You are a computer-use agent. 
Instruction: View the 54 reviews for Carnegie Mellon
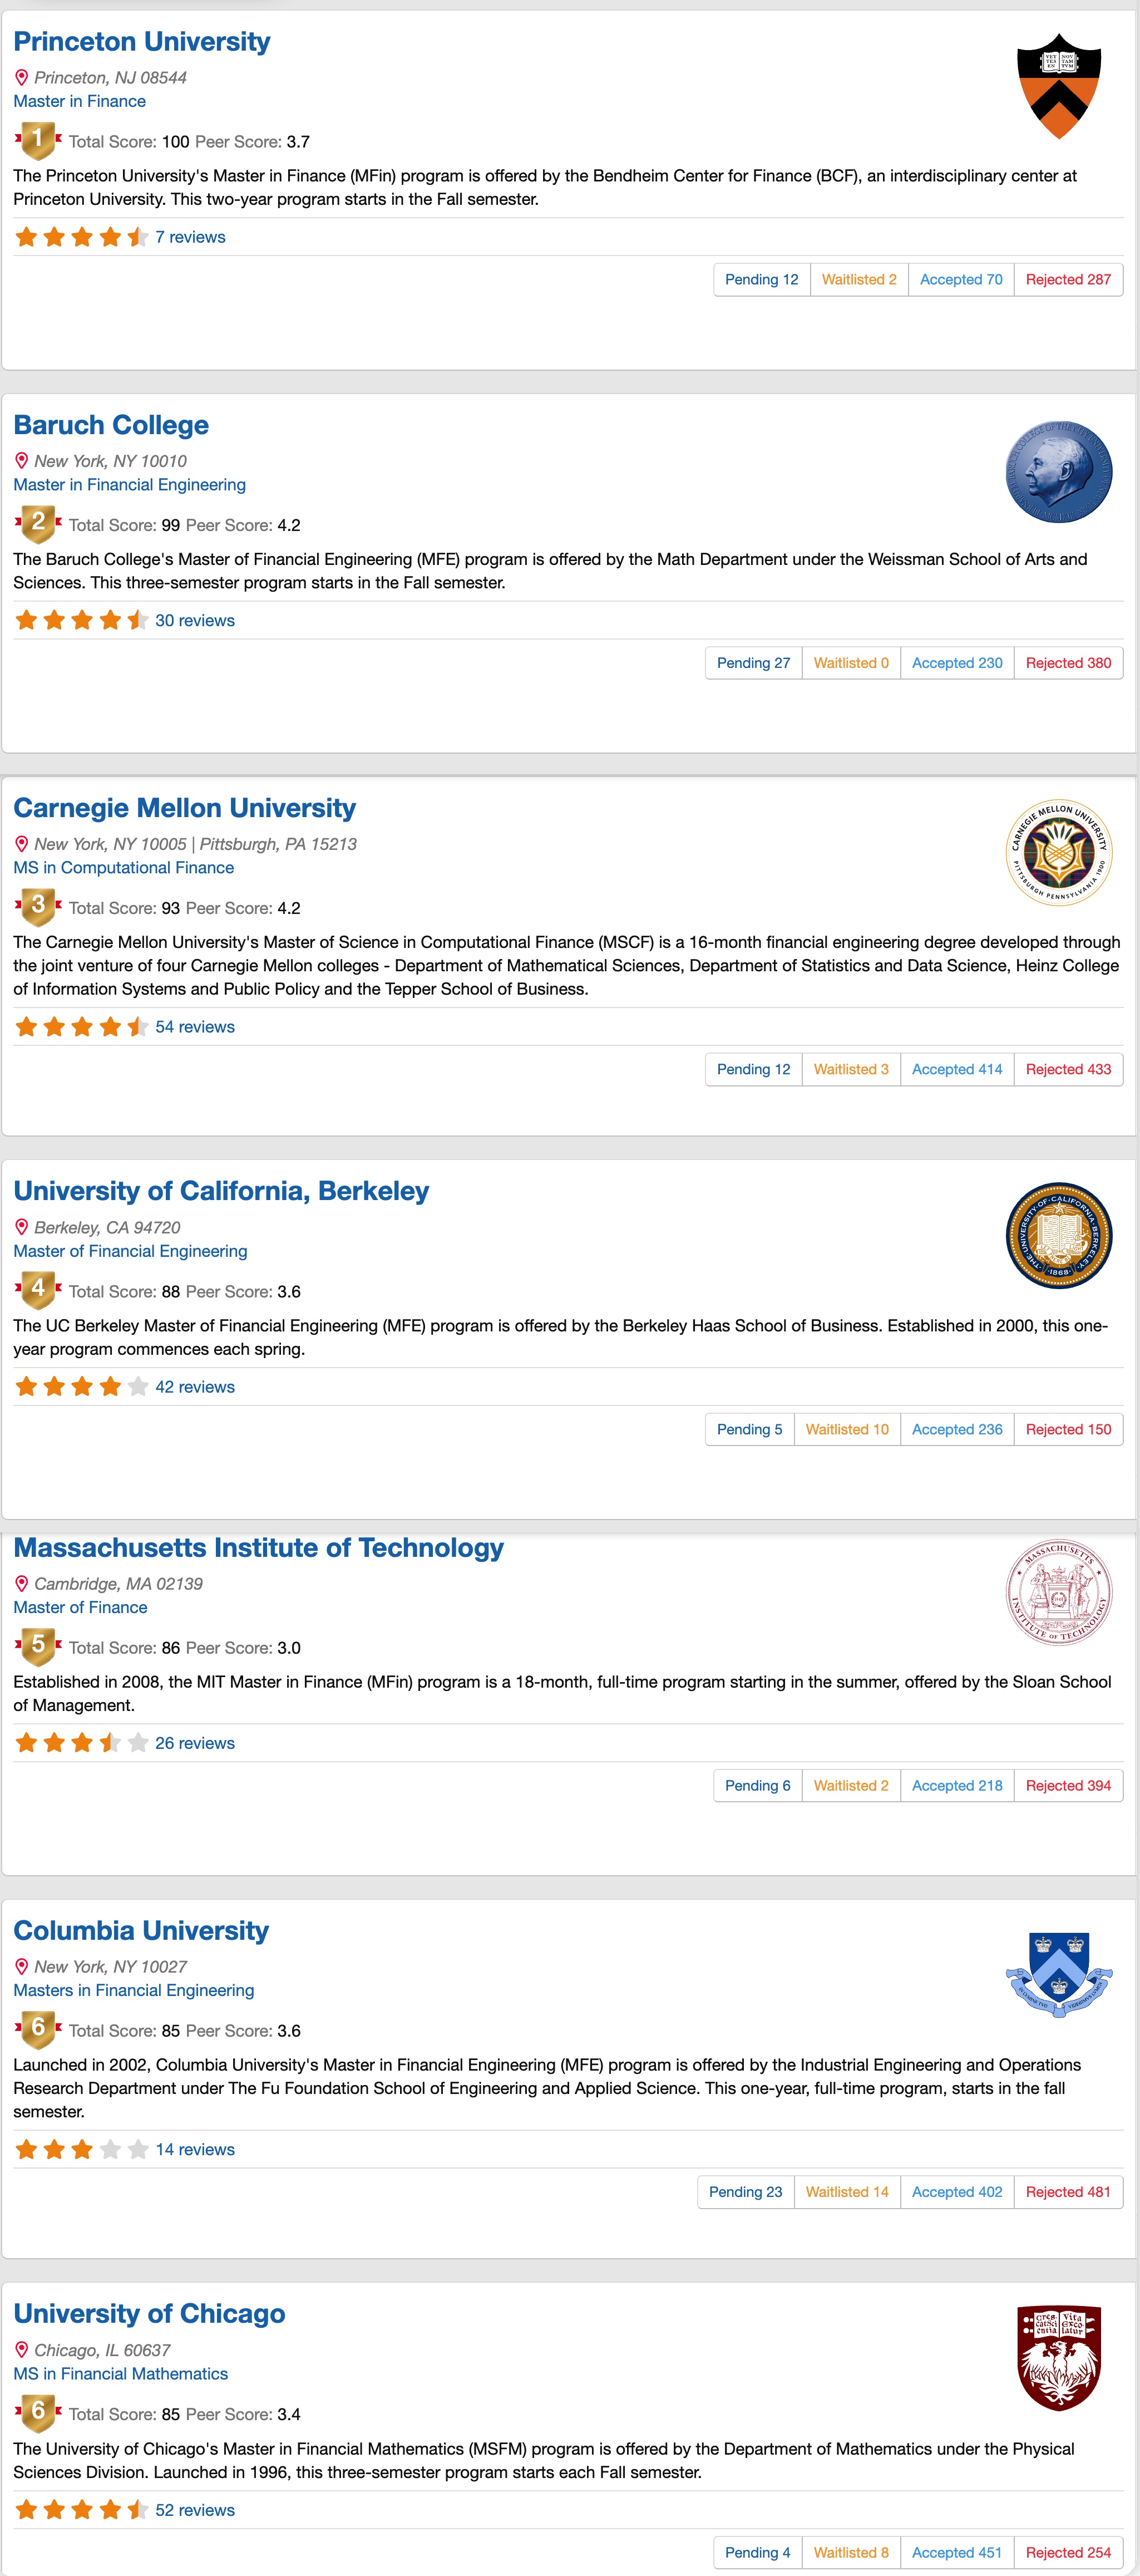[195, 1027]
